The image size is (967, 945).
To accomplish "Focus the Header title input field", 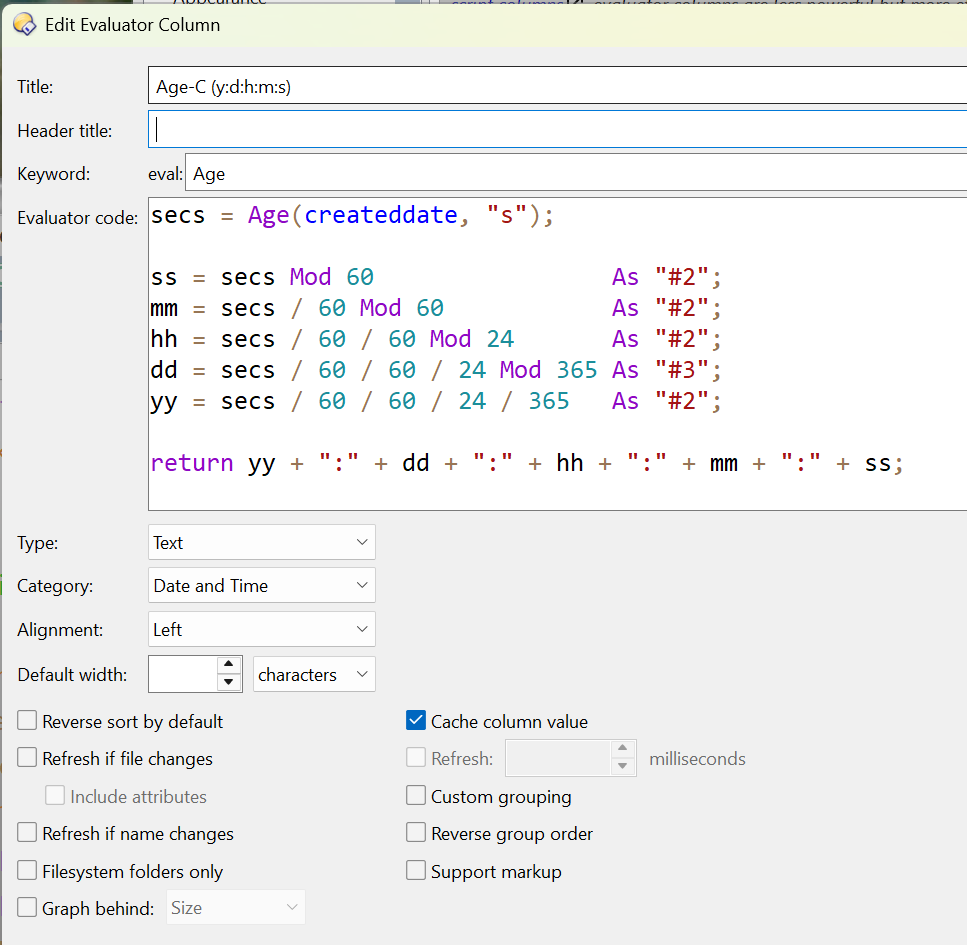I will click(x=556, y=130).
